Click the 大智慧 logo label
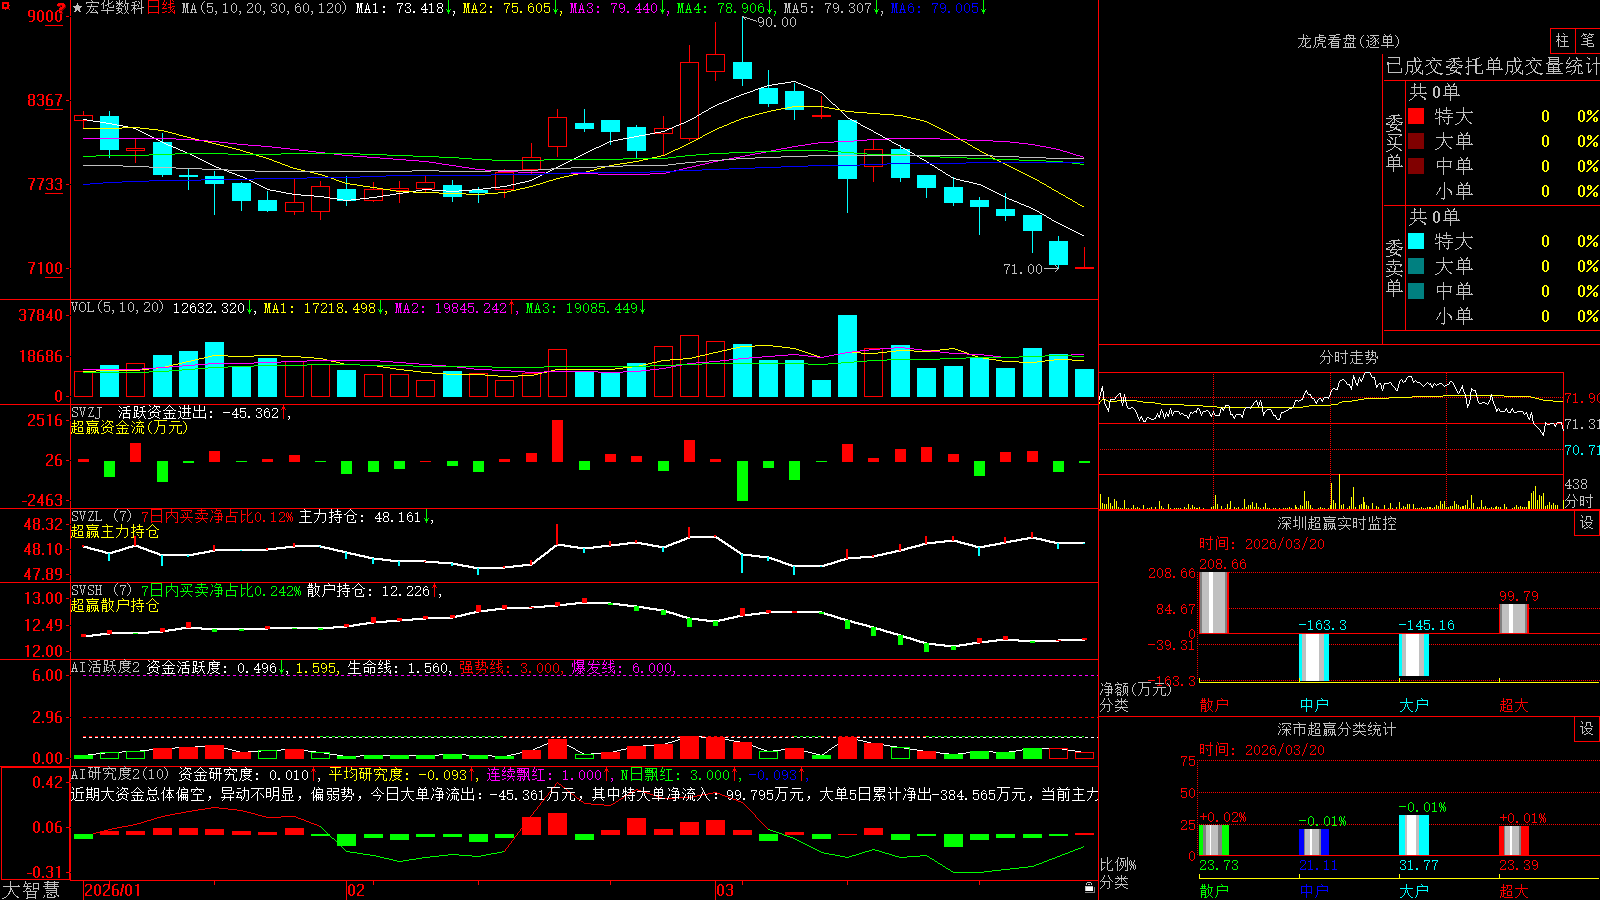Screen dimensions: 1600x900 (31, 890)
